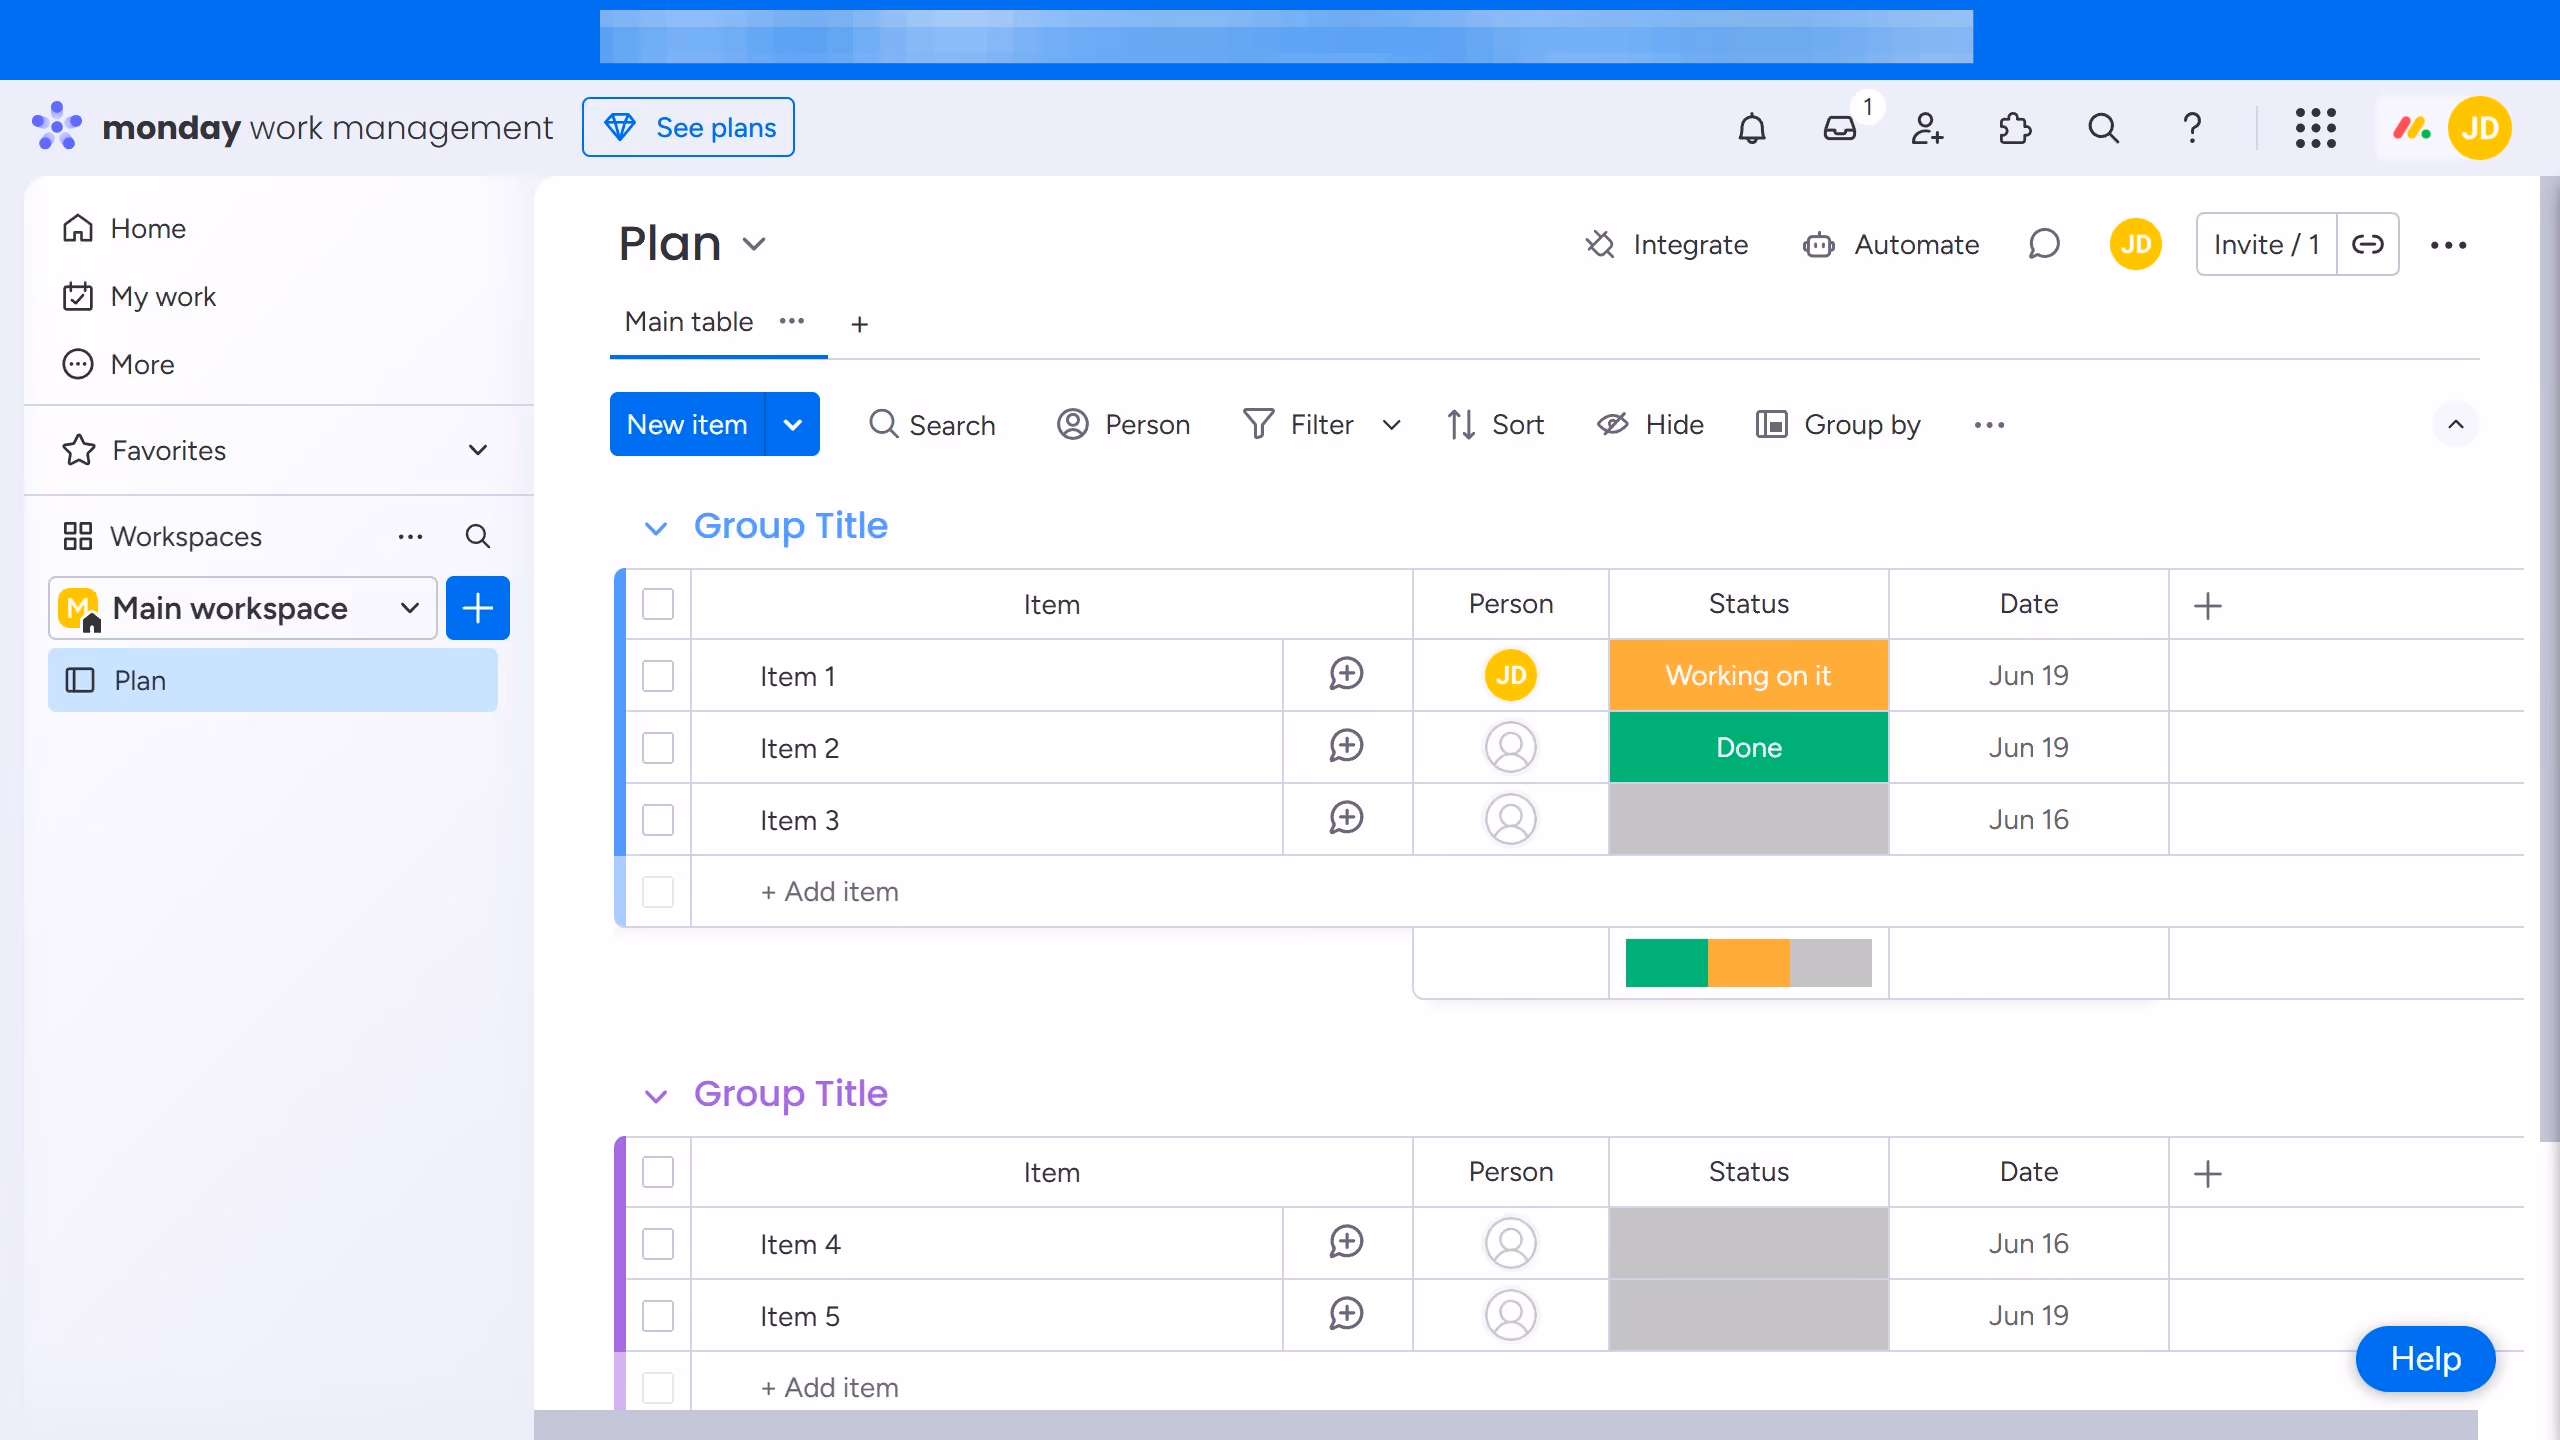Start conversation on Item 2
2560x1440 pixels.
click(1347, 747)
